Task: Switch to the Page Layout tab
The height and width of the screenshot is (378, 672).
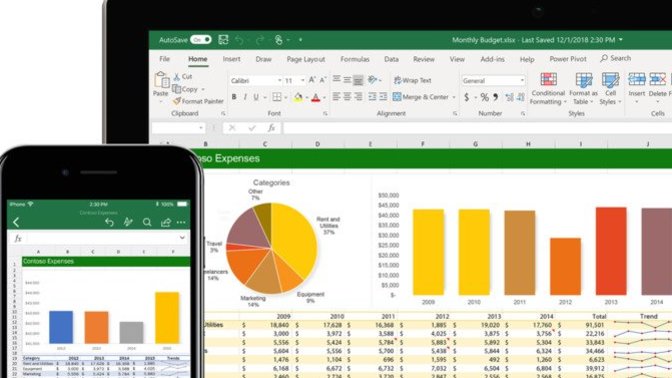Action: coord(306,59)
